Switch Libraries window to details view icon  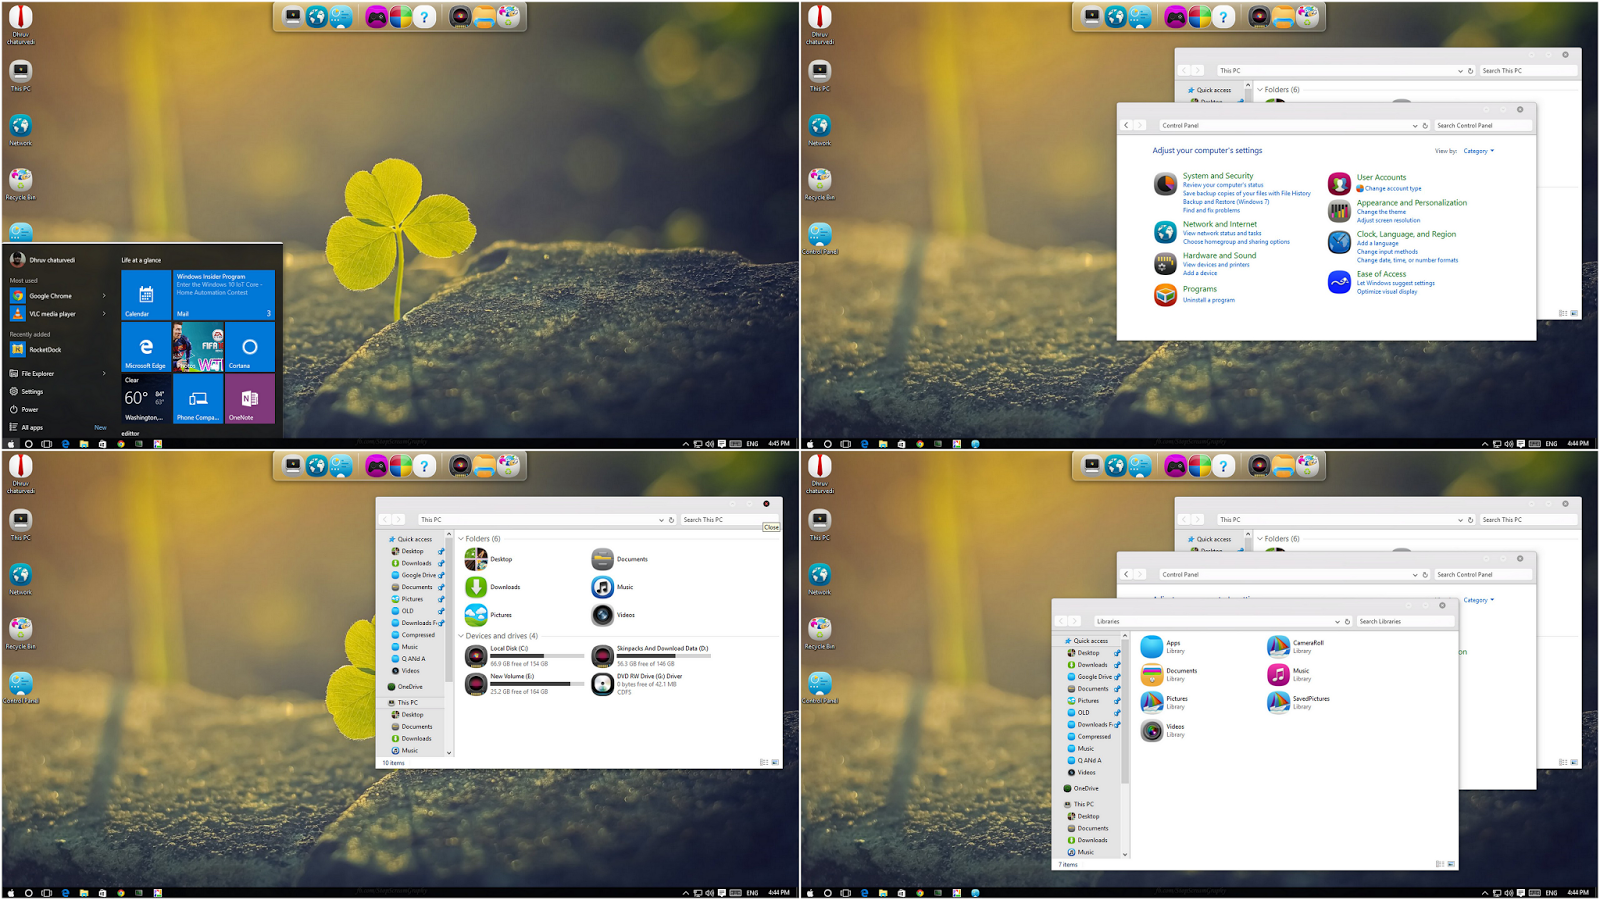point(1440,864)
